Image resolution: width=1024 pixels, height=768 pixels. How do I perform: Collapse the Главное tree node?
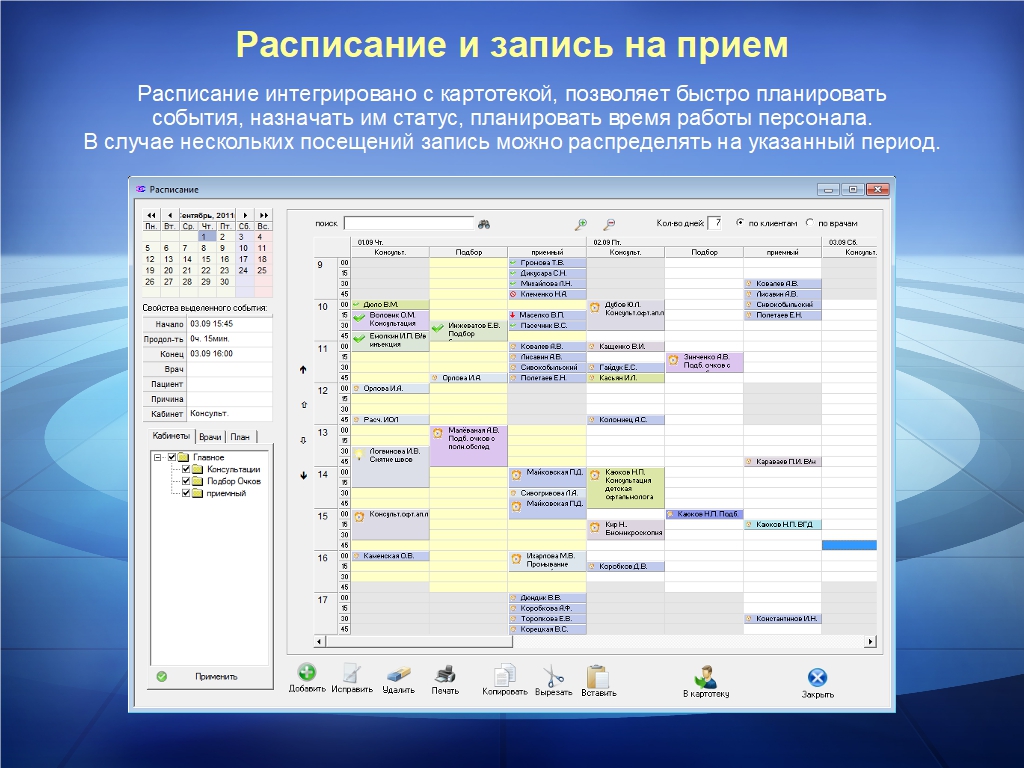[x=157, y=457]
